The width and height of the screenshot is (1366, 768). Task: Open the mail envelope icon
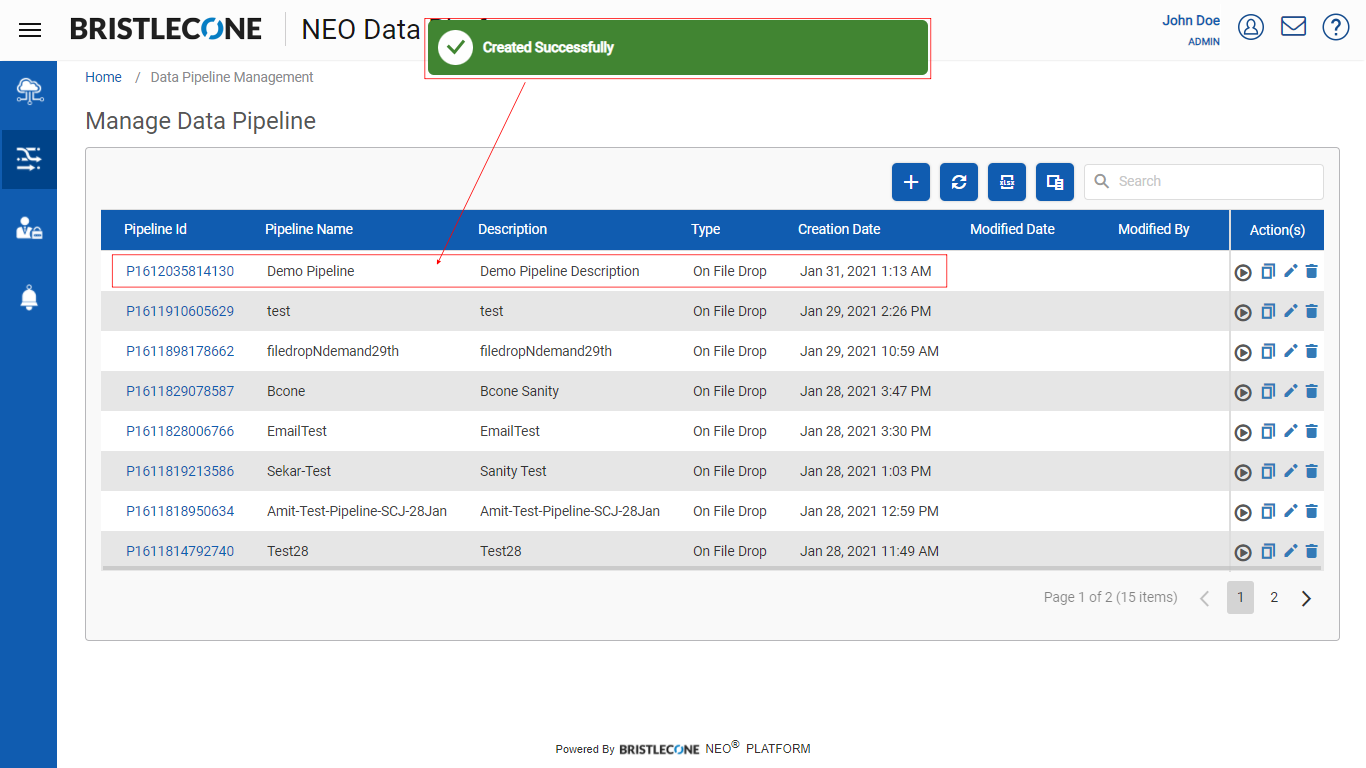(x=1294, y=27)
